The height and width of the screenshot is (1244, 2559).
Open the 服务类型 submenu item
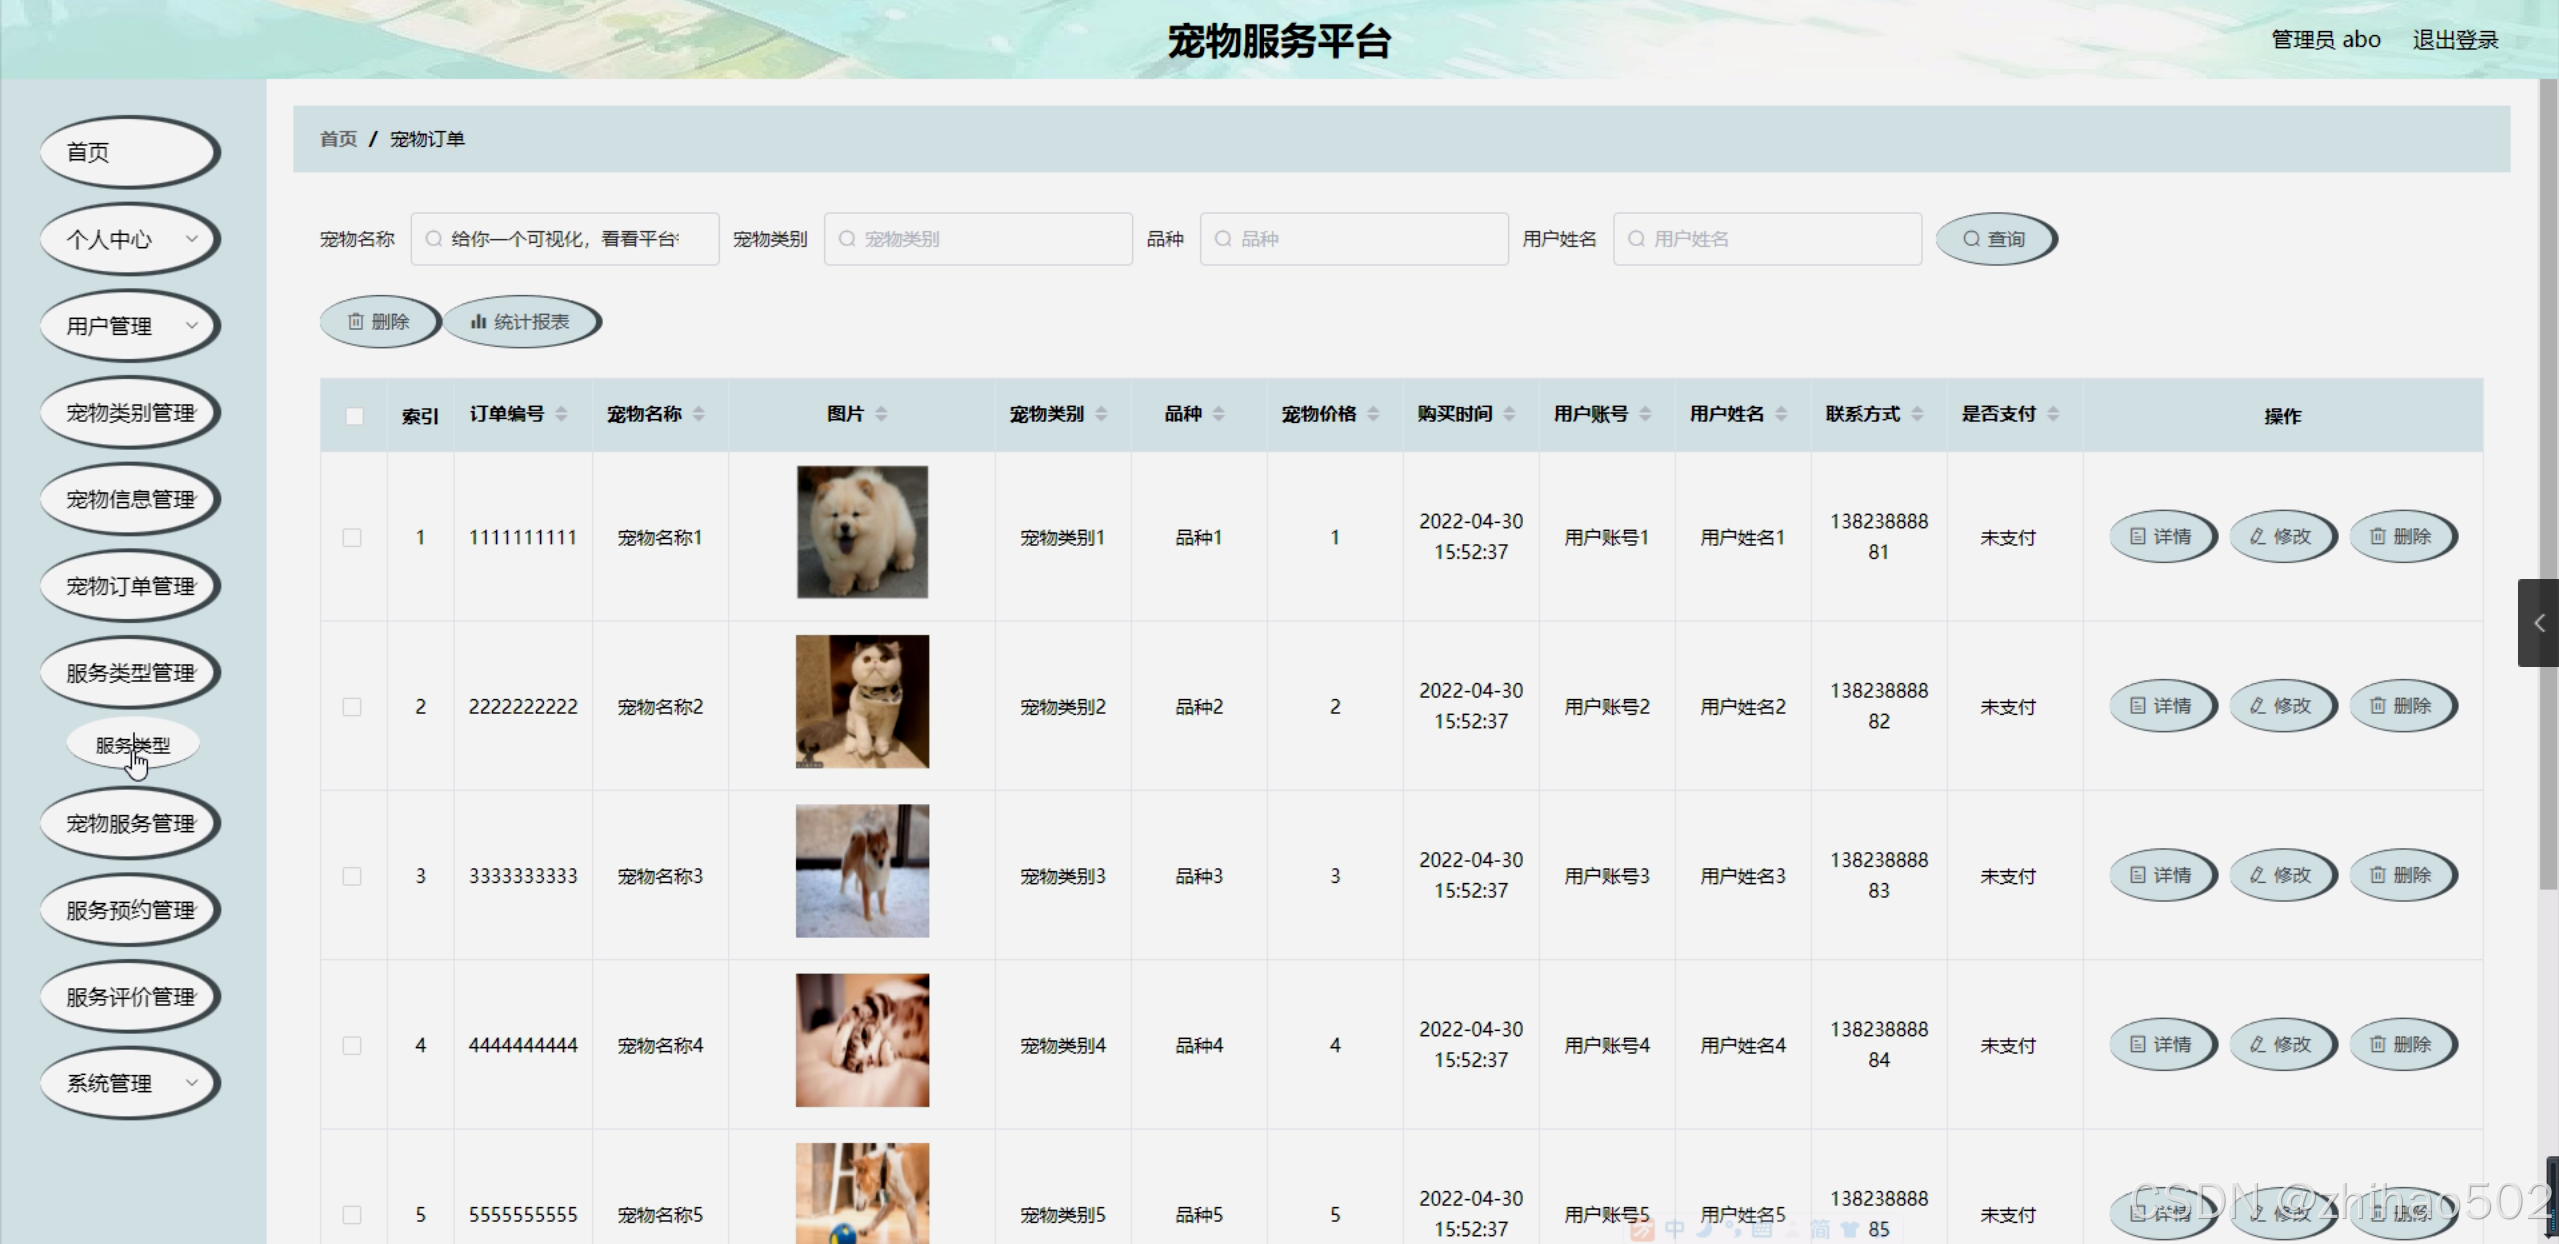coord(133,745)
